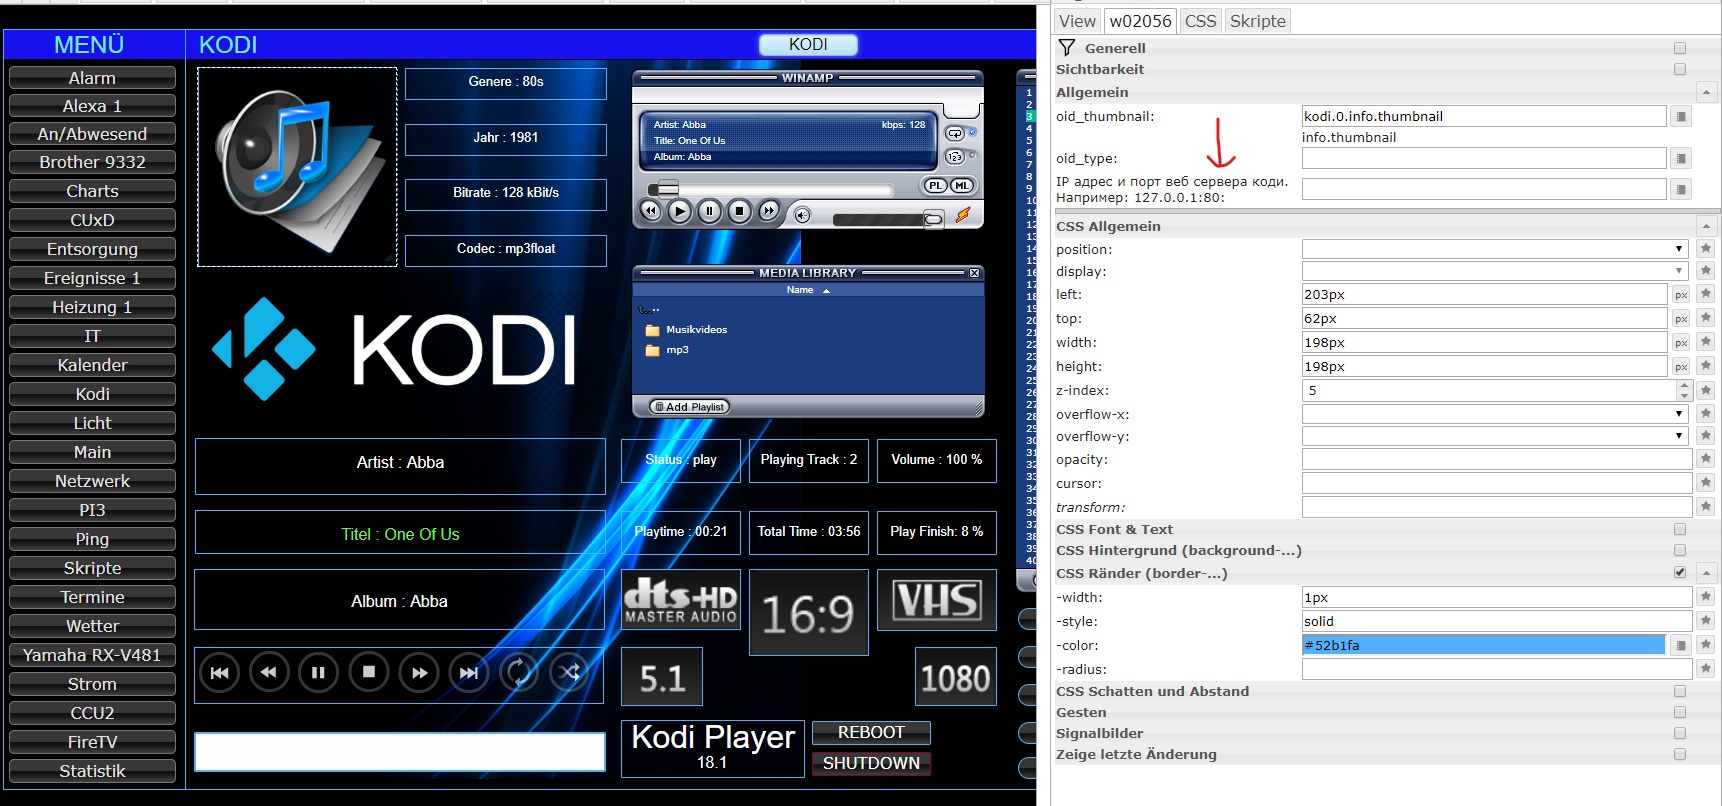Click the Winamp rewind button

click(x=650, y=211)
